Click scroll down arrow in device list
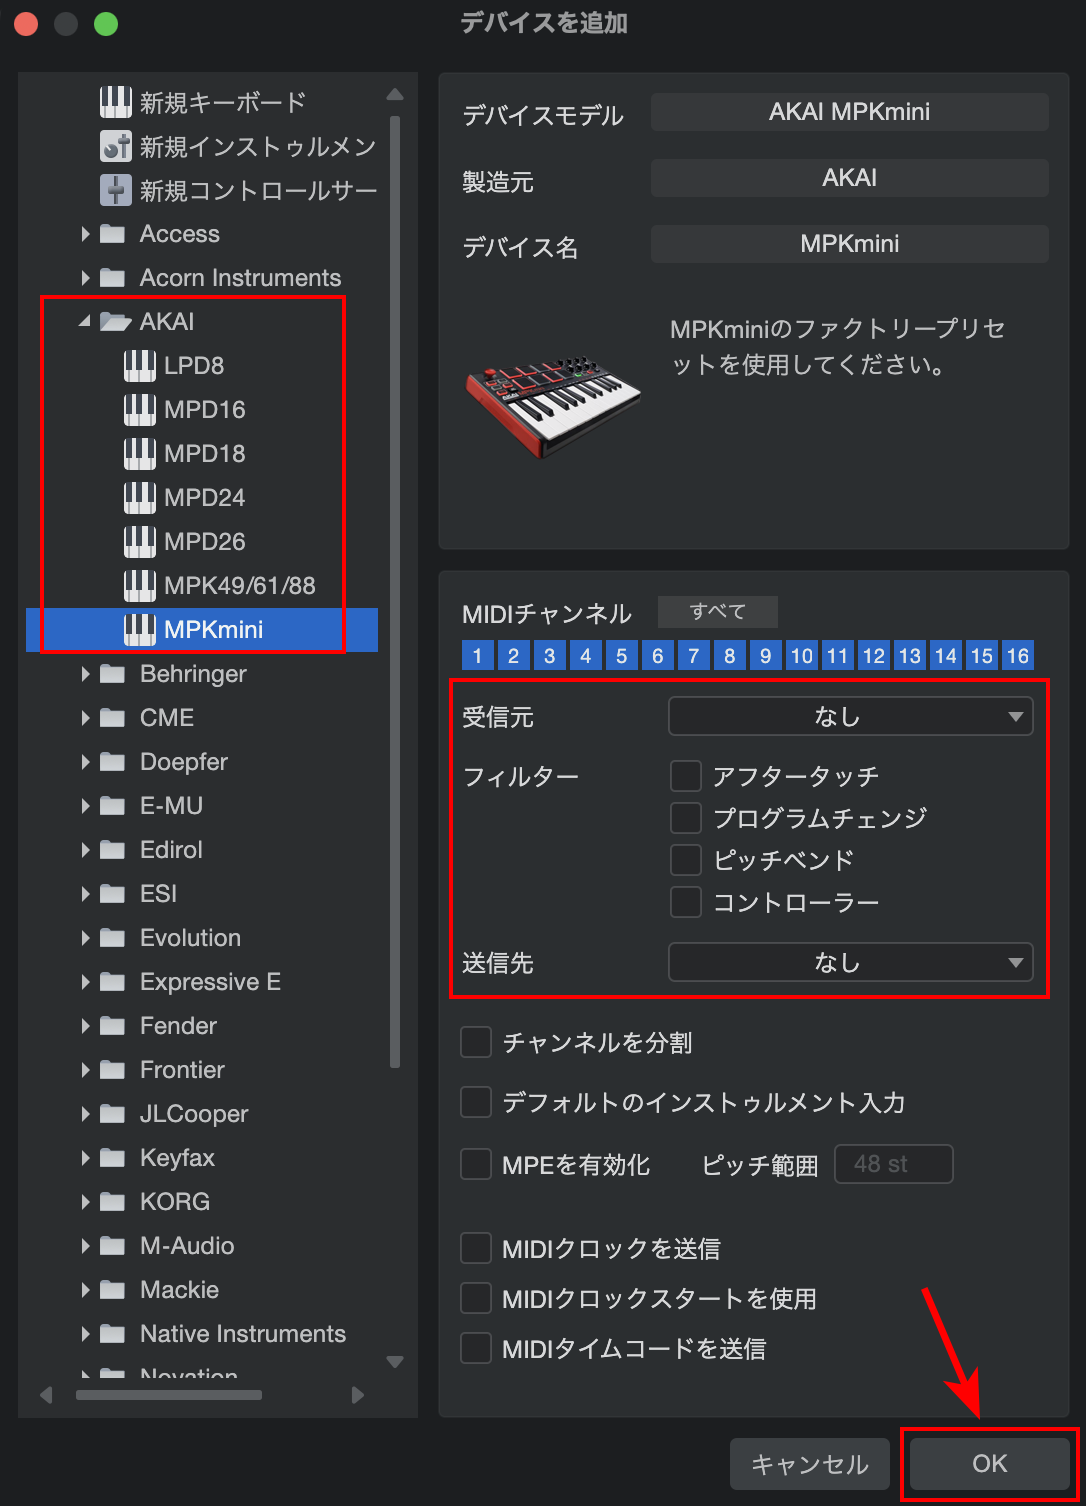 coord(395,1362)
